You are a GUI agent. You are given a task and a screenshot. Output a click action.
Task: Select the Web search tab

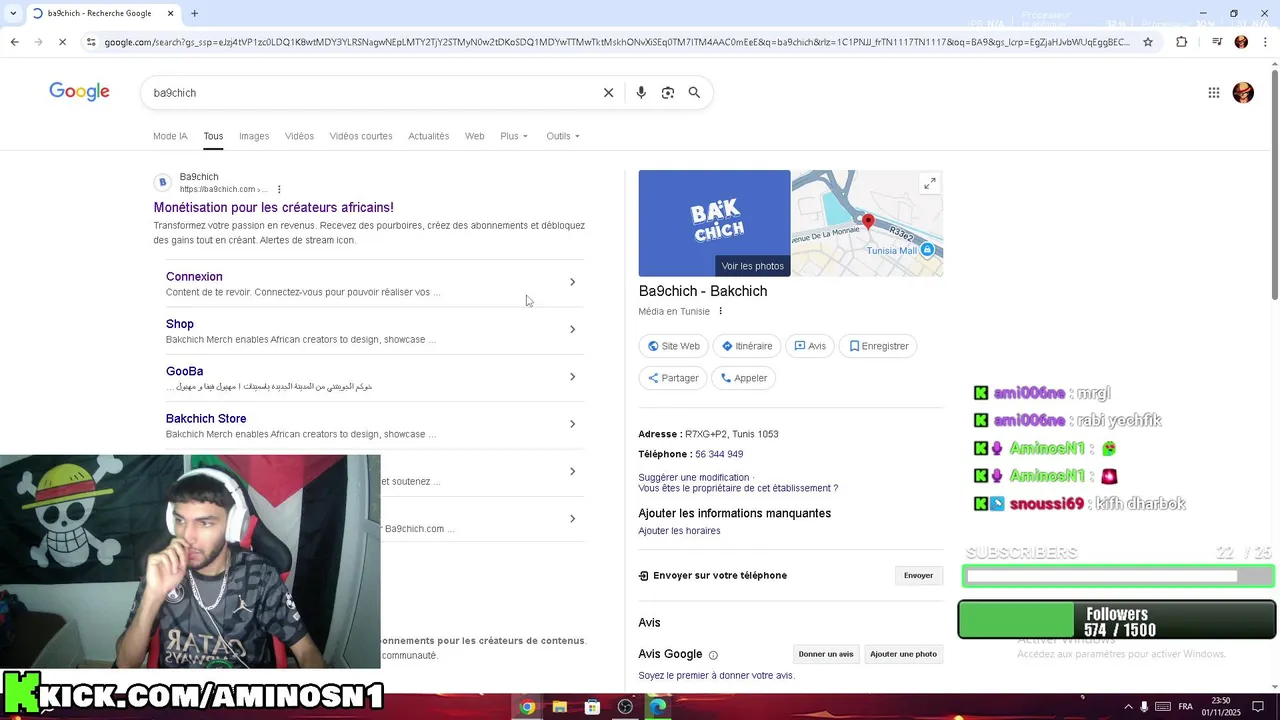pos(474,136)
